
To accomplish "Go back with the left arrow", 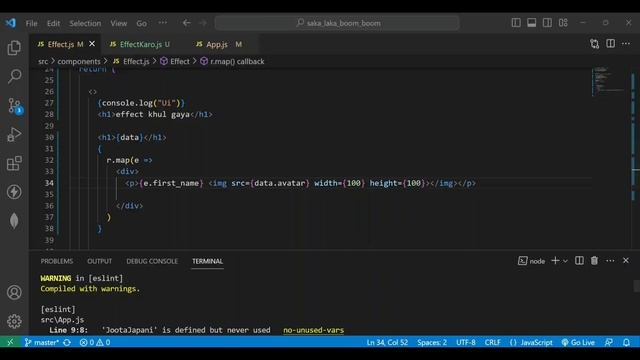I will (187, 23).
